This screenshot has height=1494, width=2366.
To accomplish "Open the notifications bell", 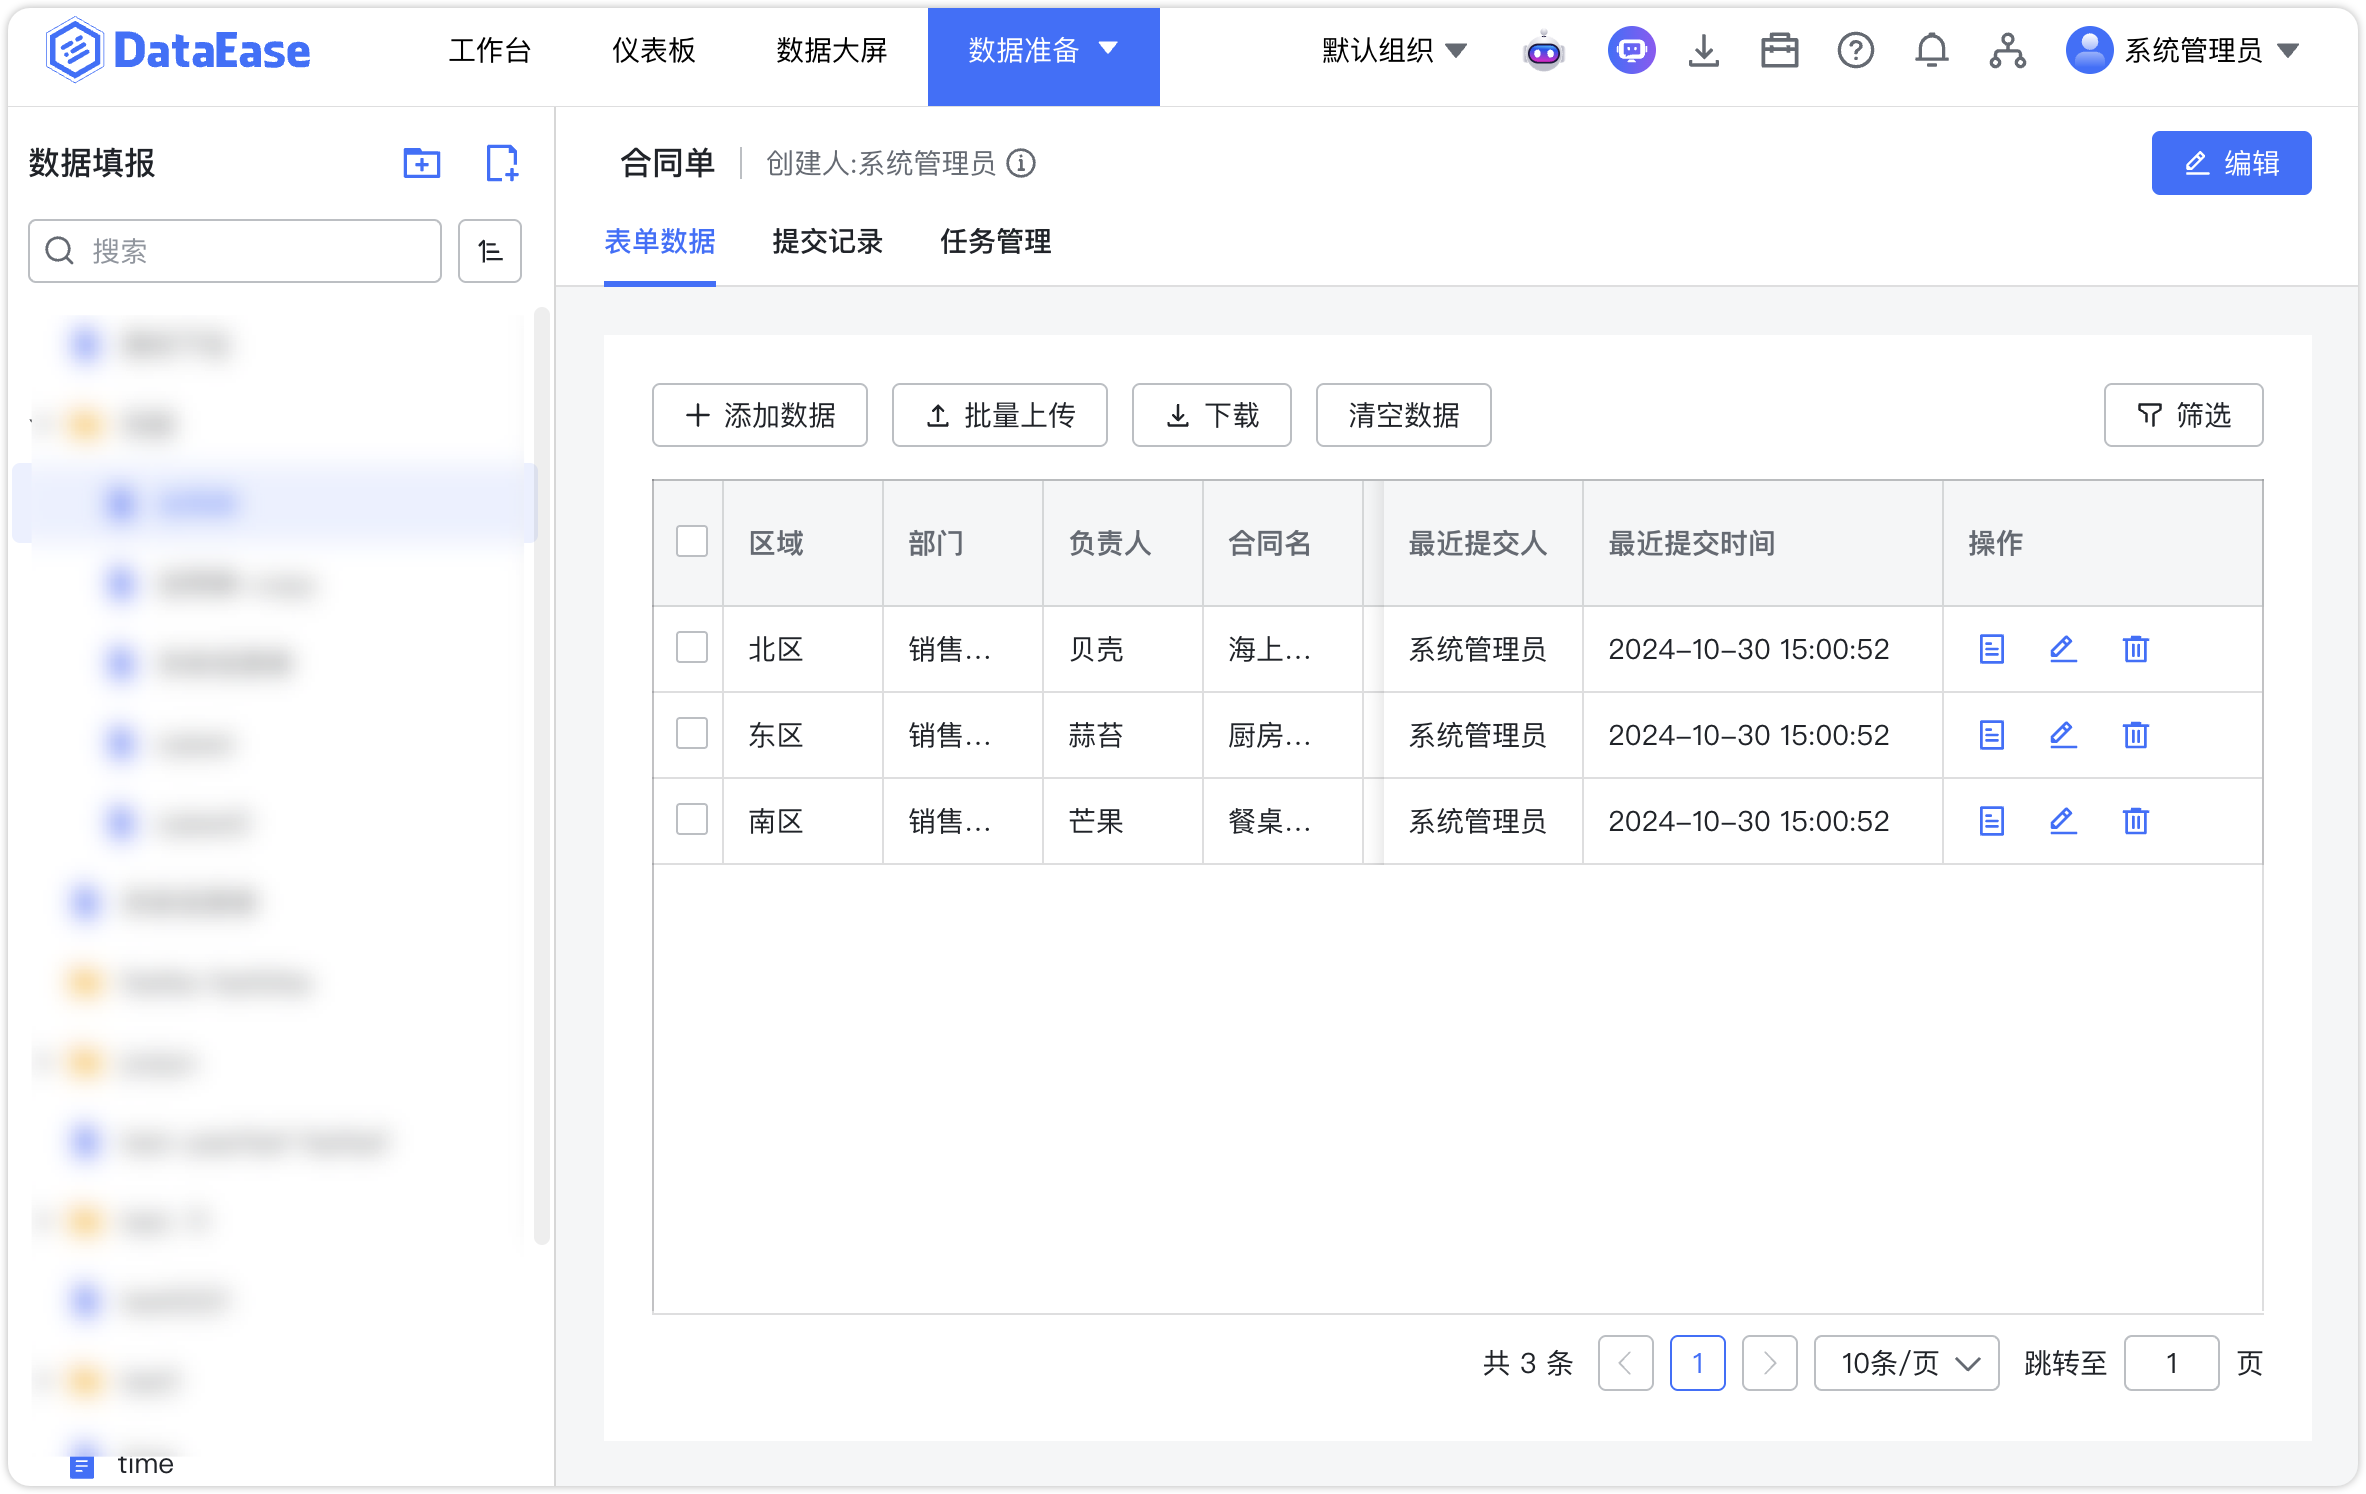I will (1932, 50).
